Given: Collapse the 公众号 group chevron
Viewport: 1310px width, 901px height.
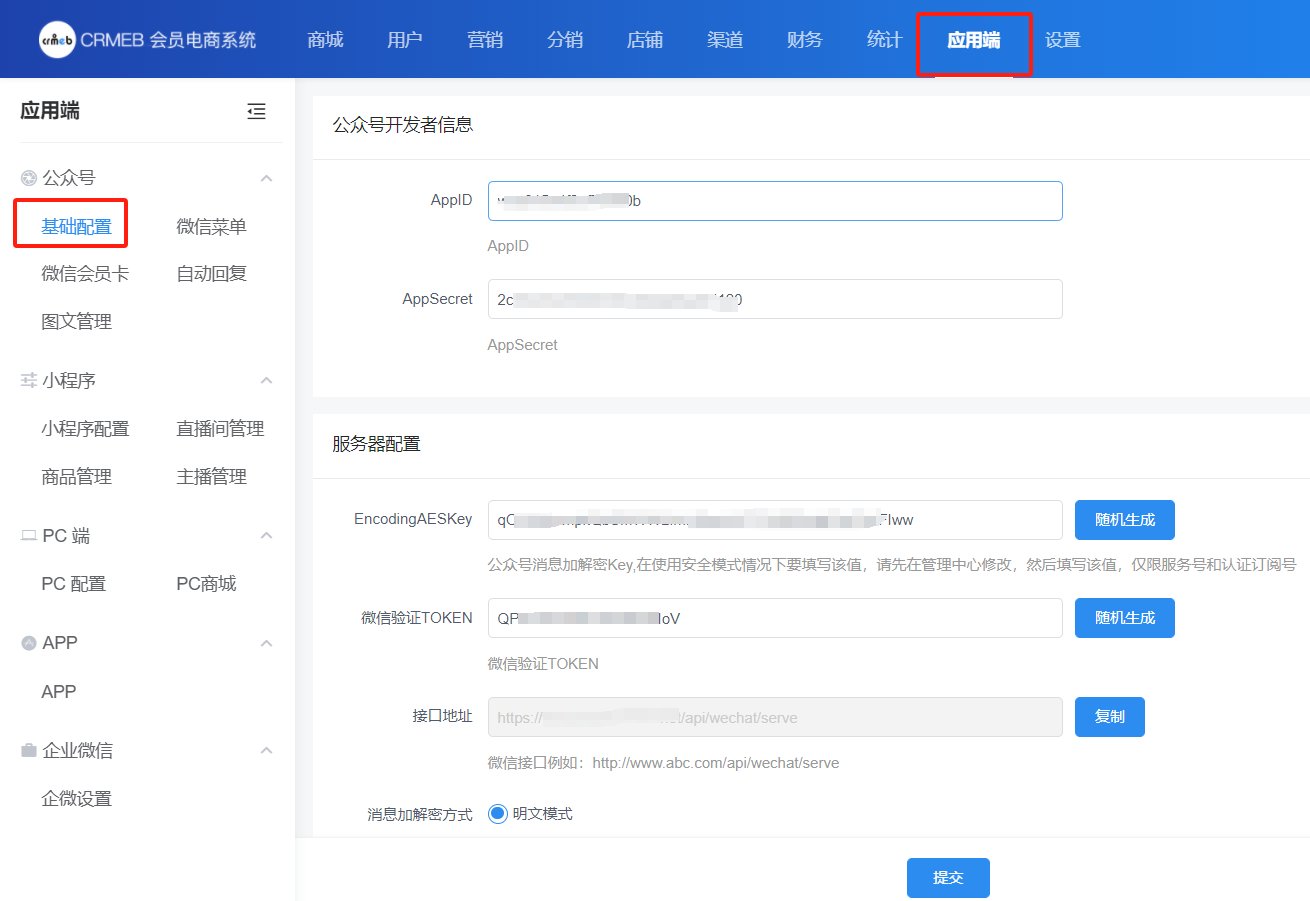Looking at the screenshot, I should (266, 178).
